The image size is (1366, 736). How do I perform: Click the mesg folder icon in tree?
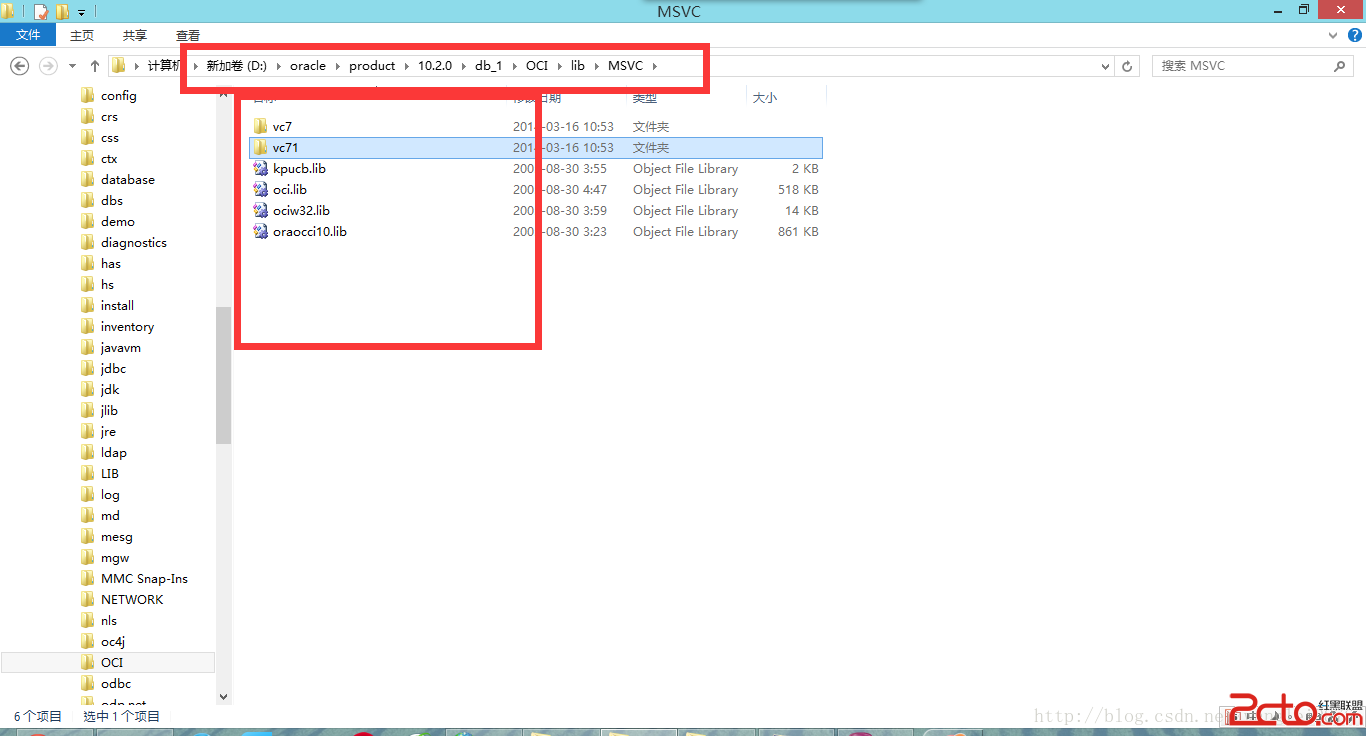coord(88,537)
